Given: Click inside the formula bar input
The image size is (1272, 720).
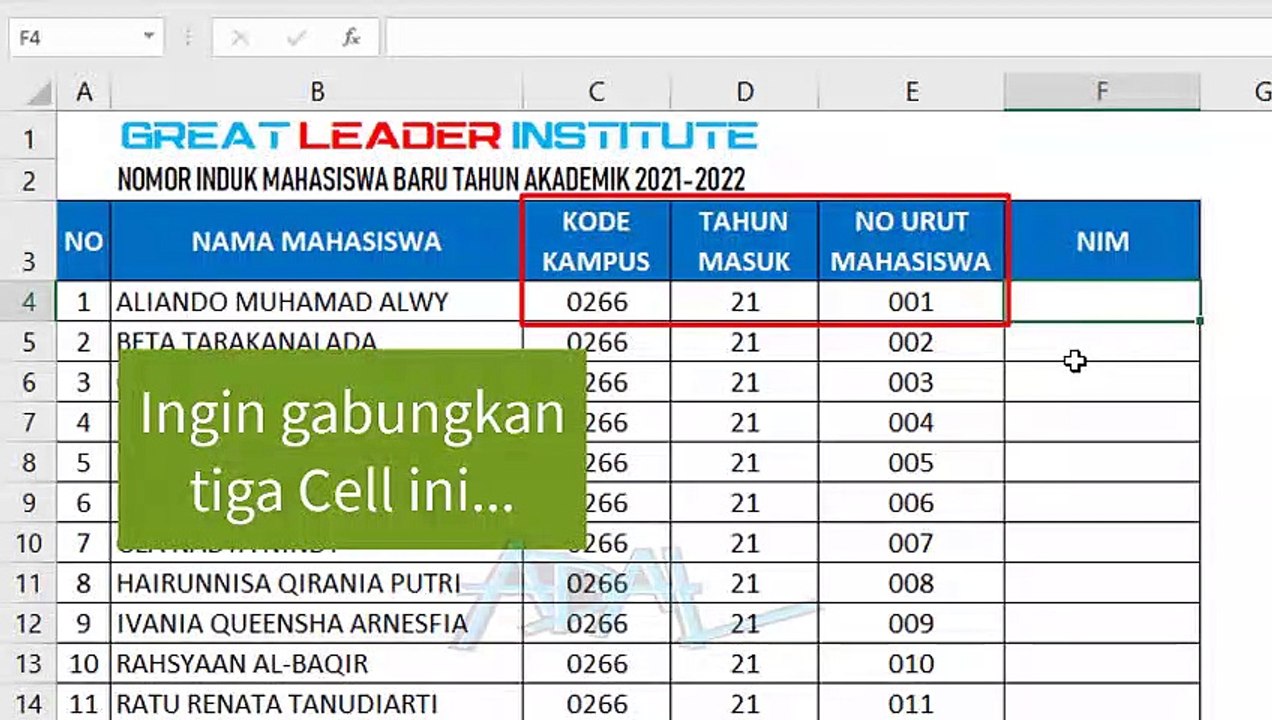Looking at the screenshot, I should pos(828,38).
